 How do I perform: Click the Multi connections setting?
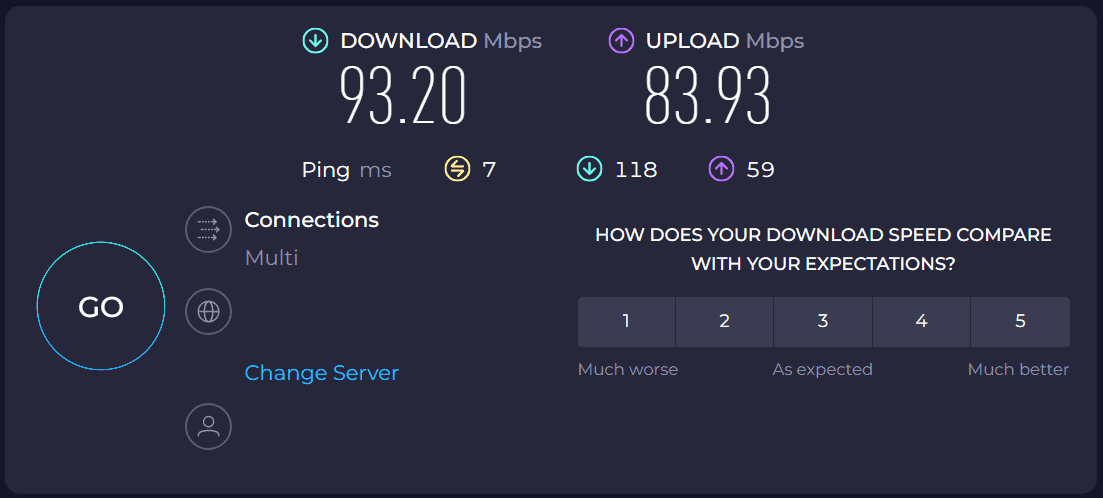coord(272,258)
